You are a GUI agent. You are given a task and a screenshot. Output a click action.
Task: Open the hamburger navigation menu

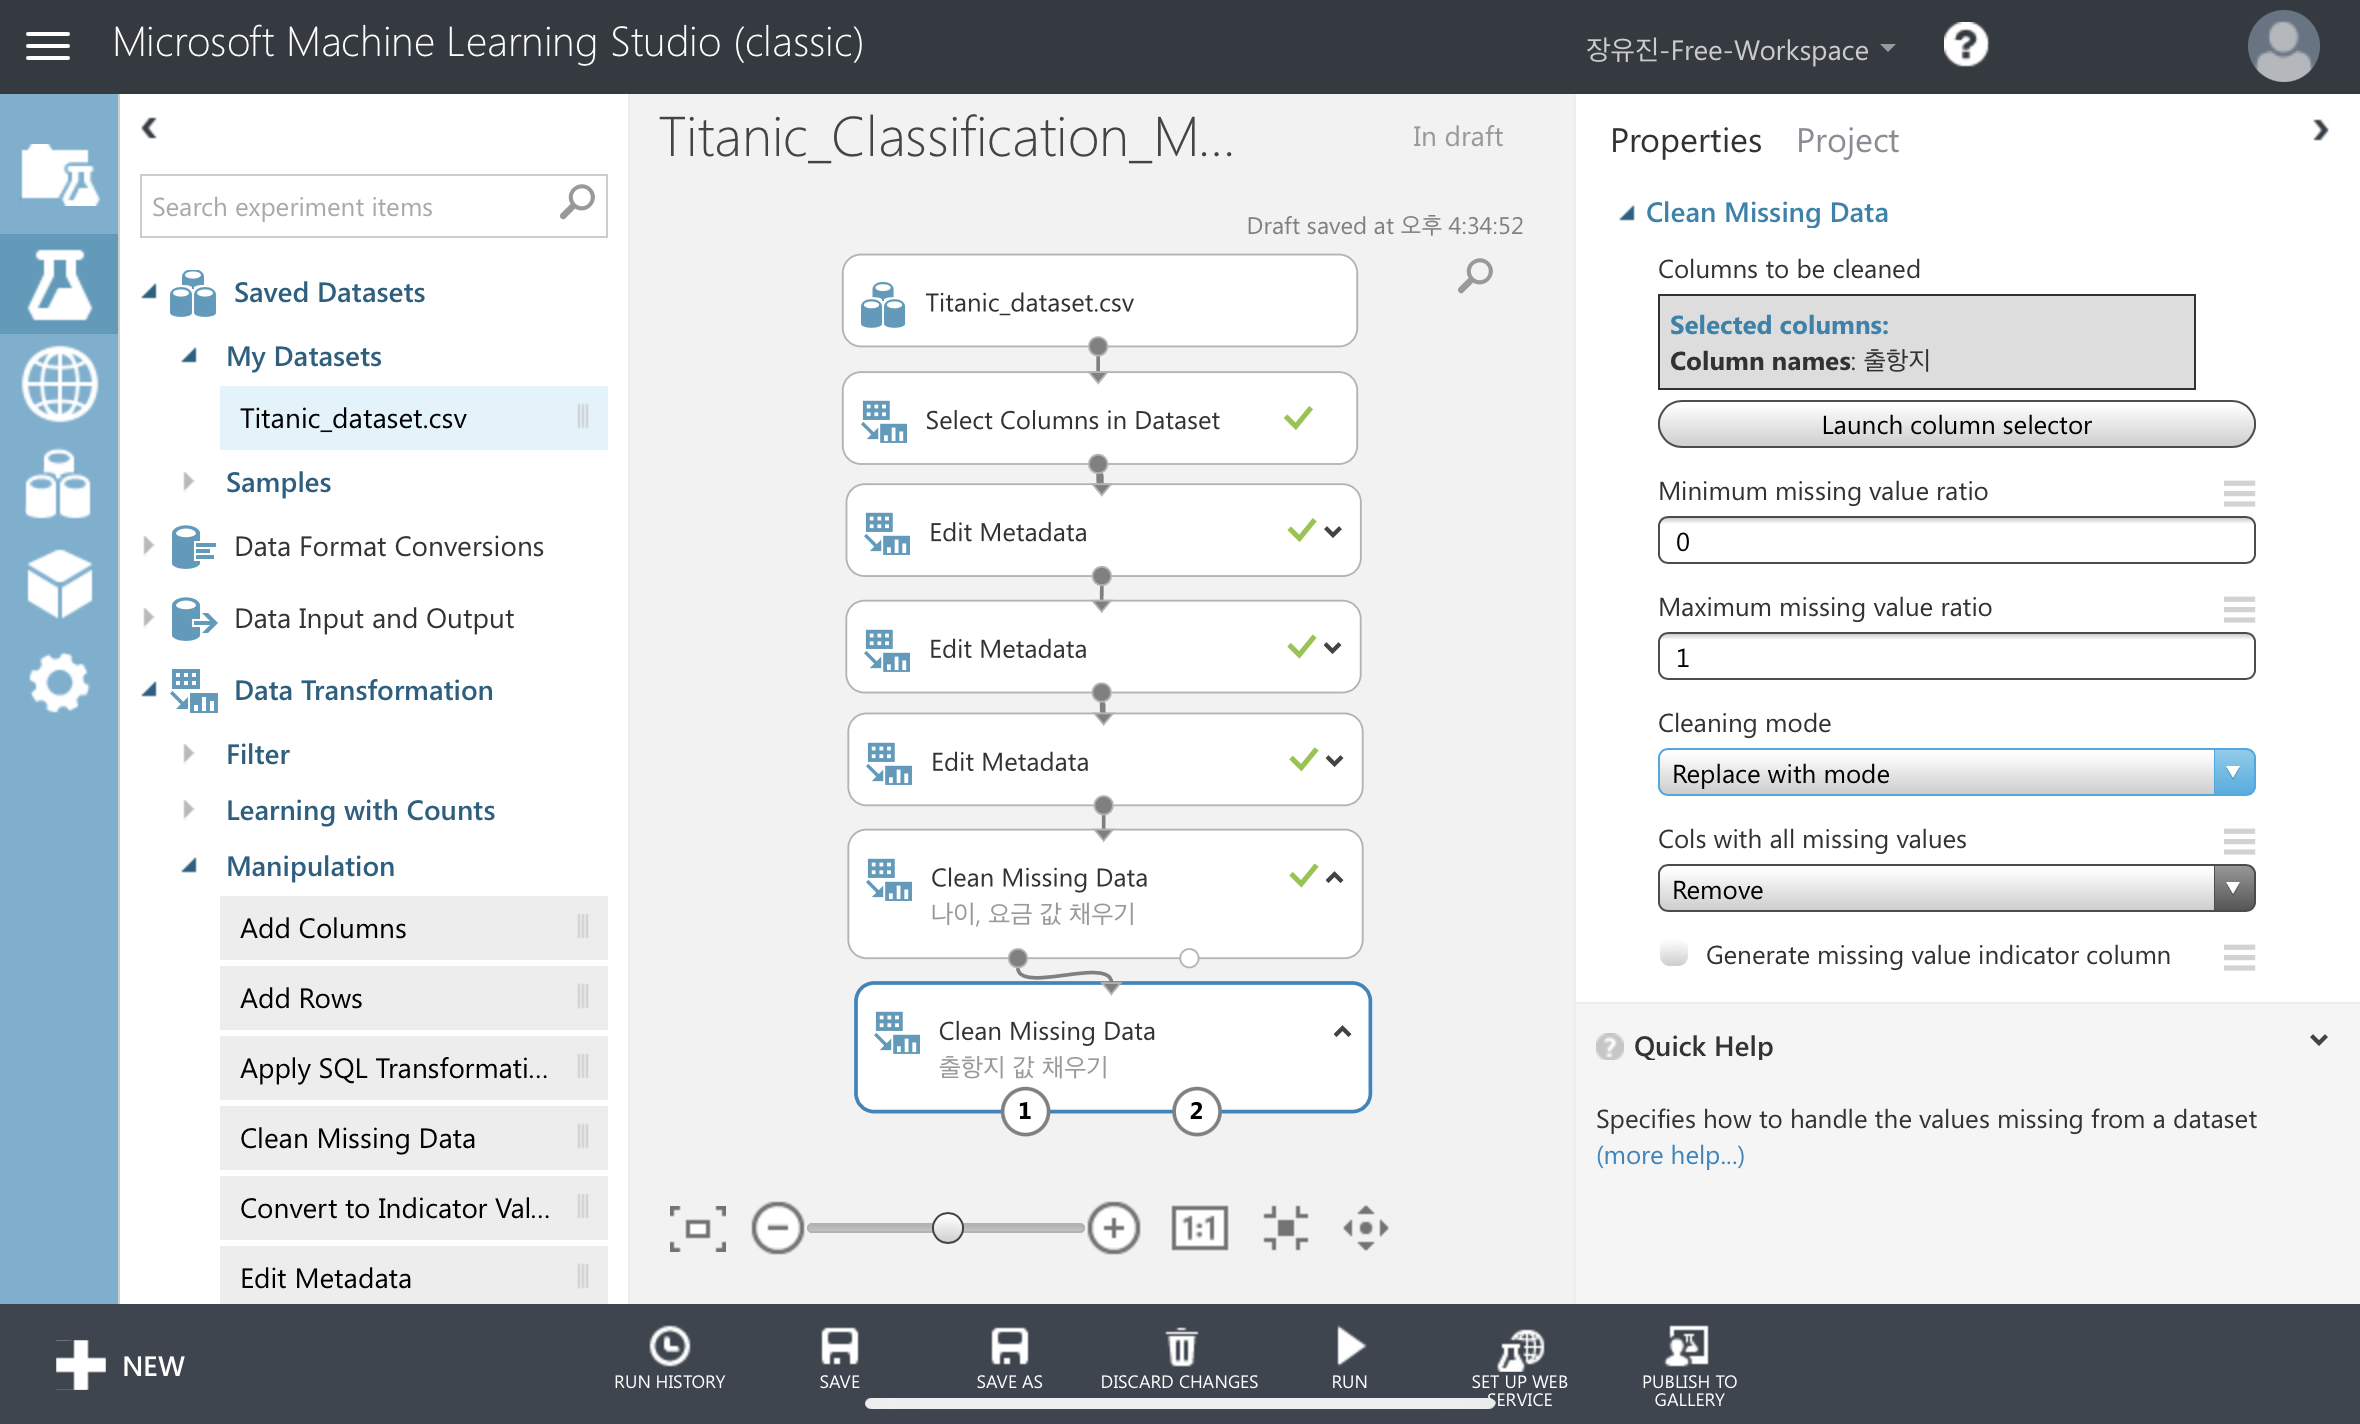point(47,46)
